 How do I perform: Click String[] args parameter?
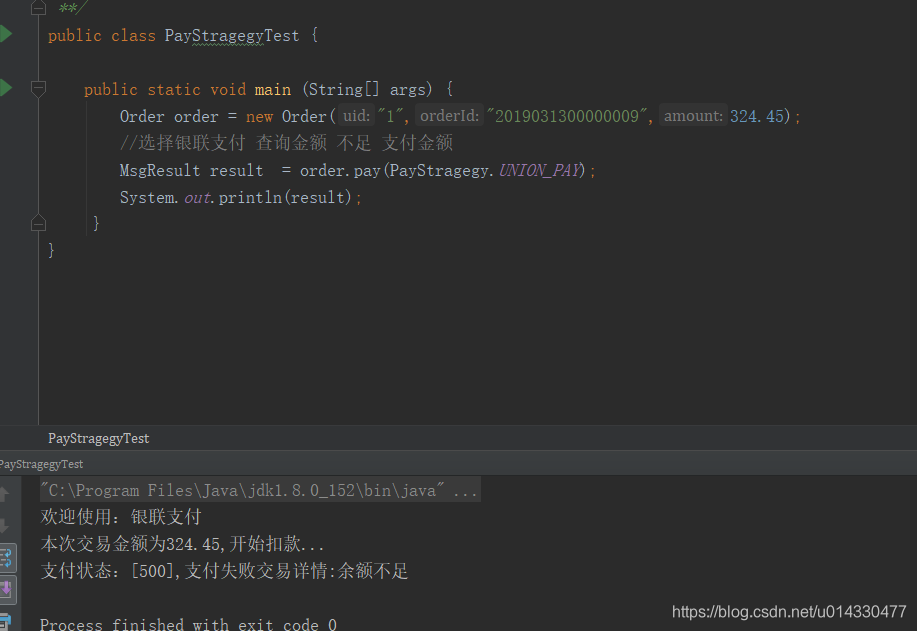367,89
